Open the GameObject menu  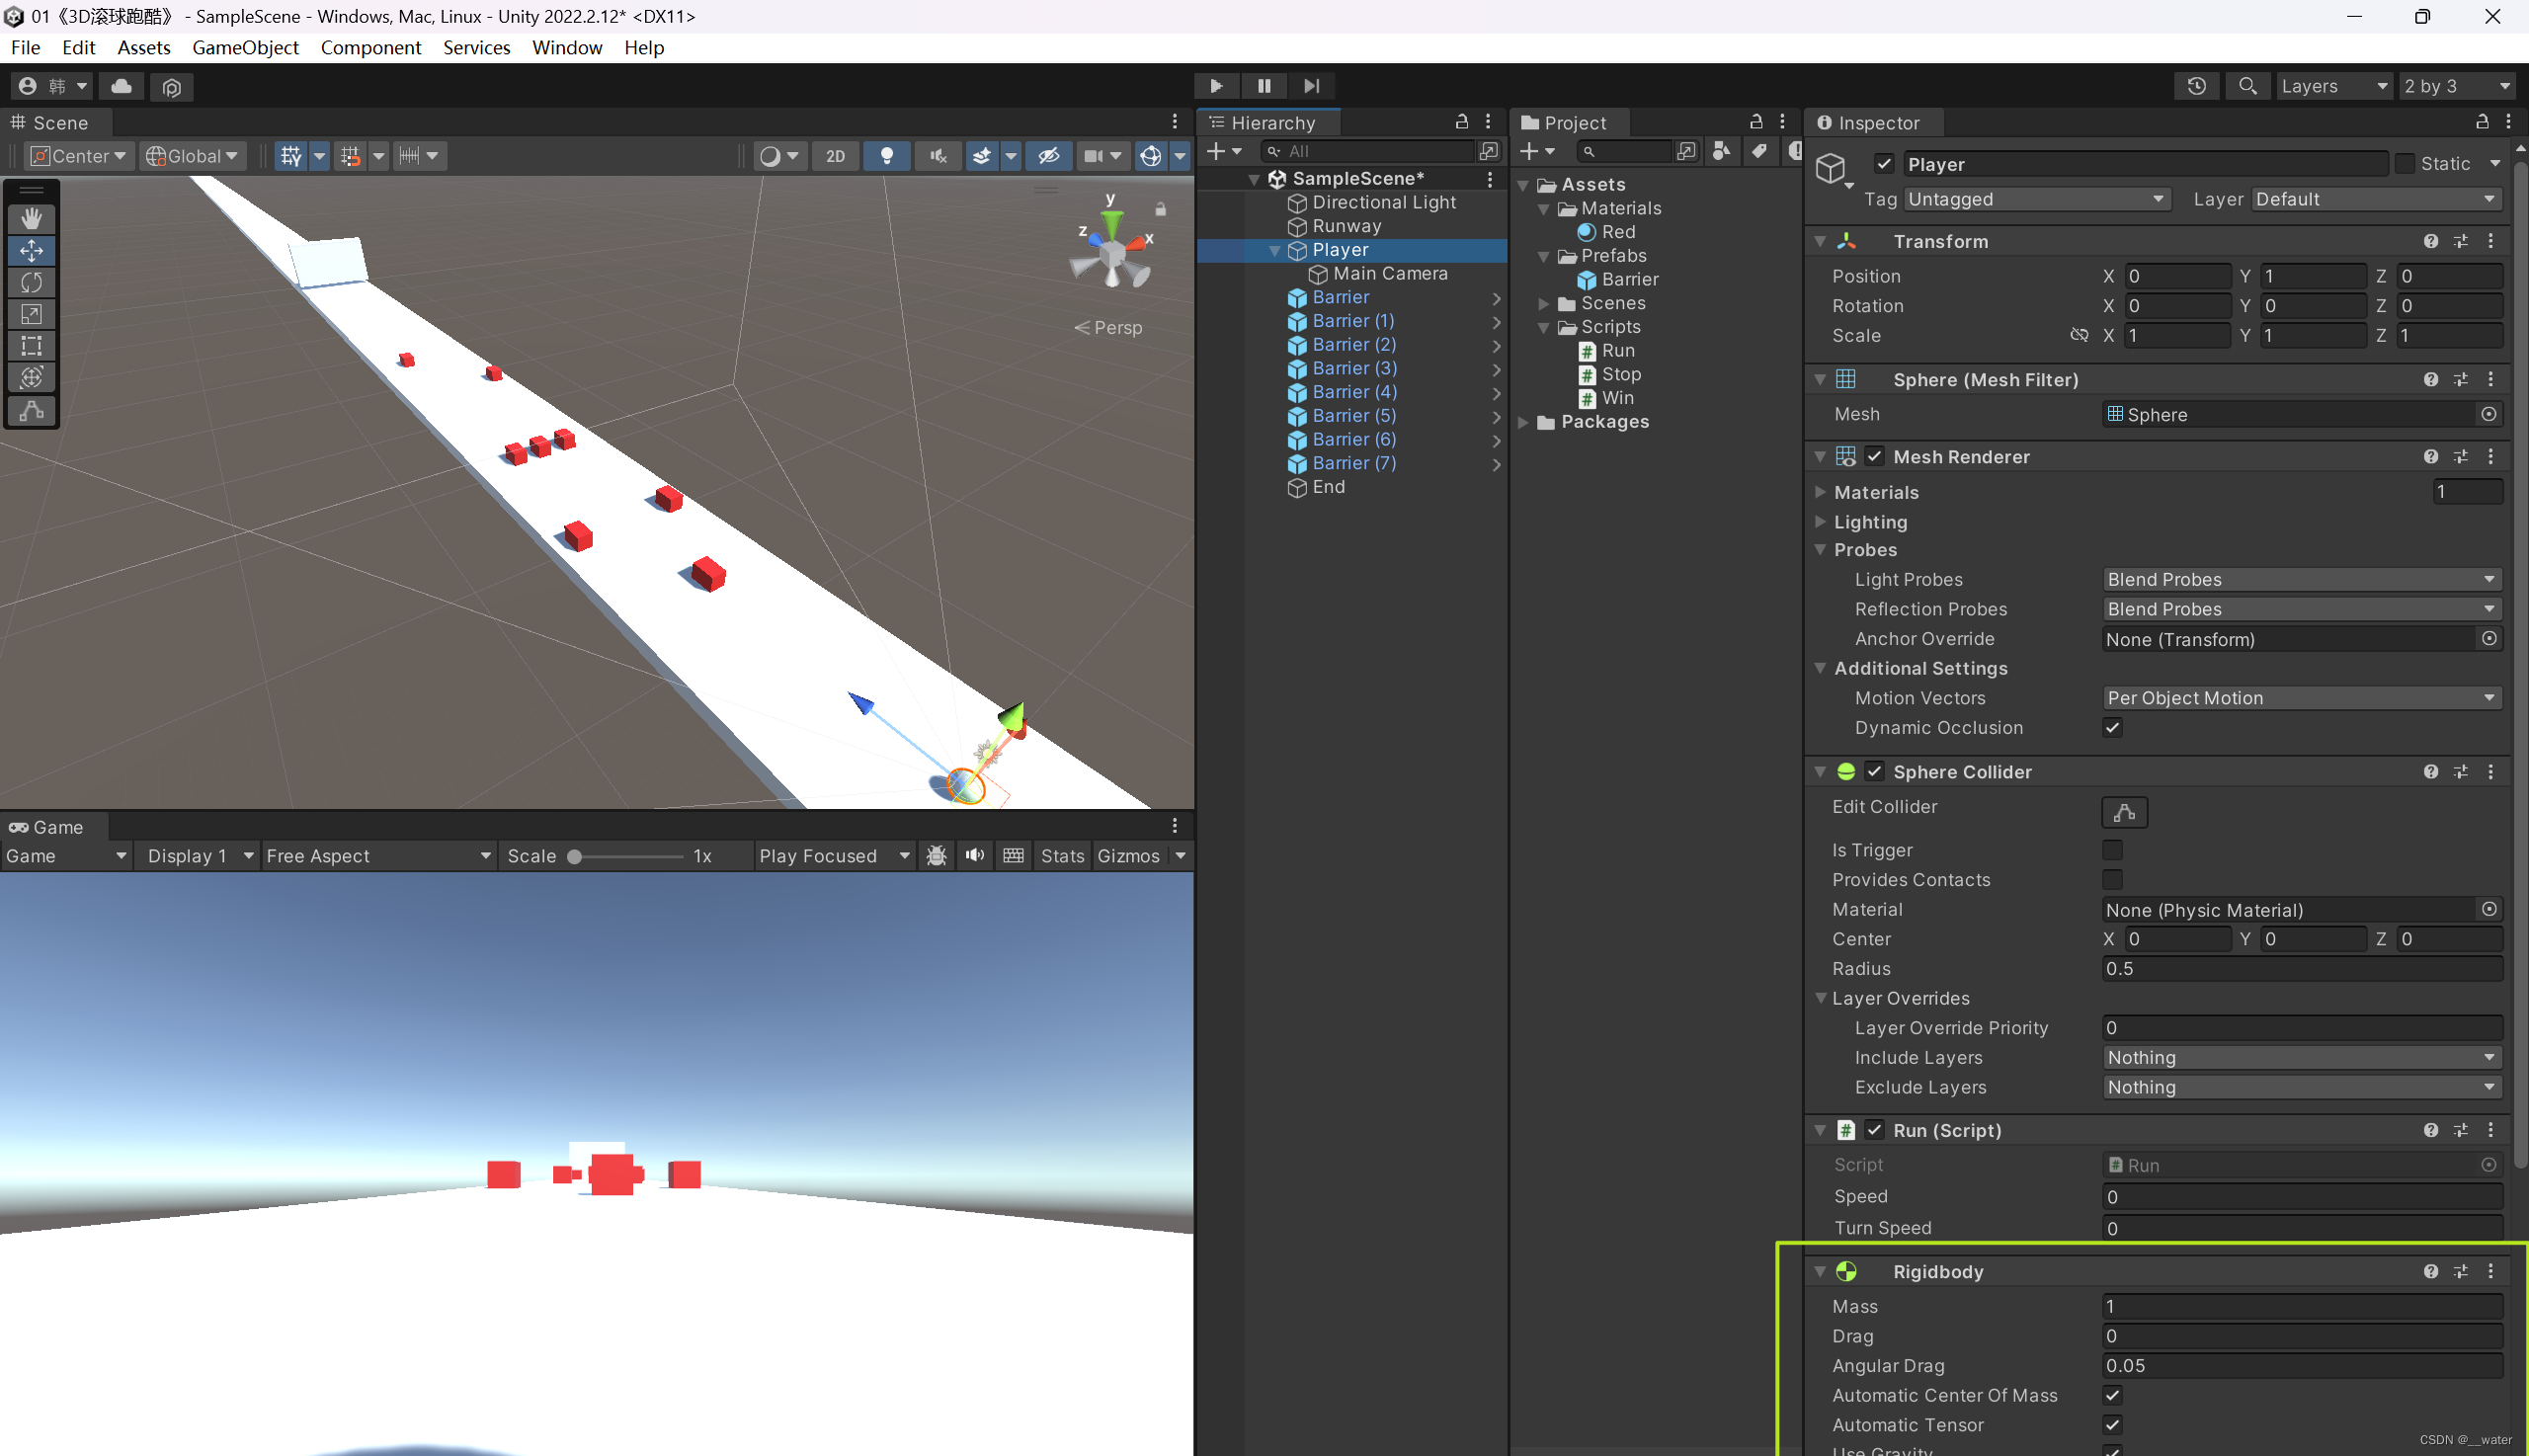pyautogui.click(x=245, y=47)
